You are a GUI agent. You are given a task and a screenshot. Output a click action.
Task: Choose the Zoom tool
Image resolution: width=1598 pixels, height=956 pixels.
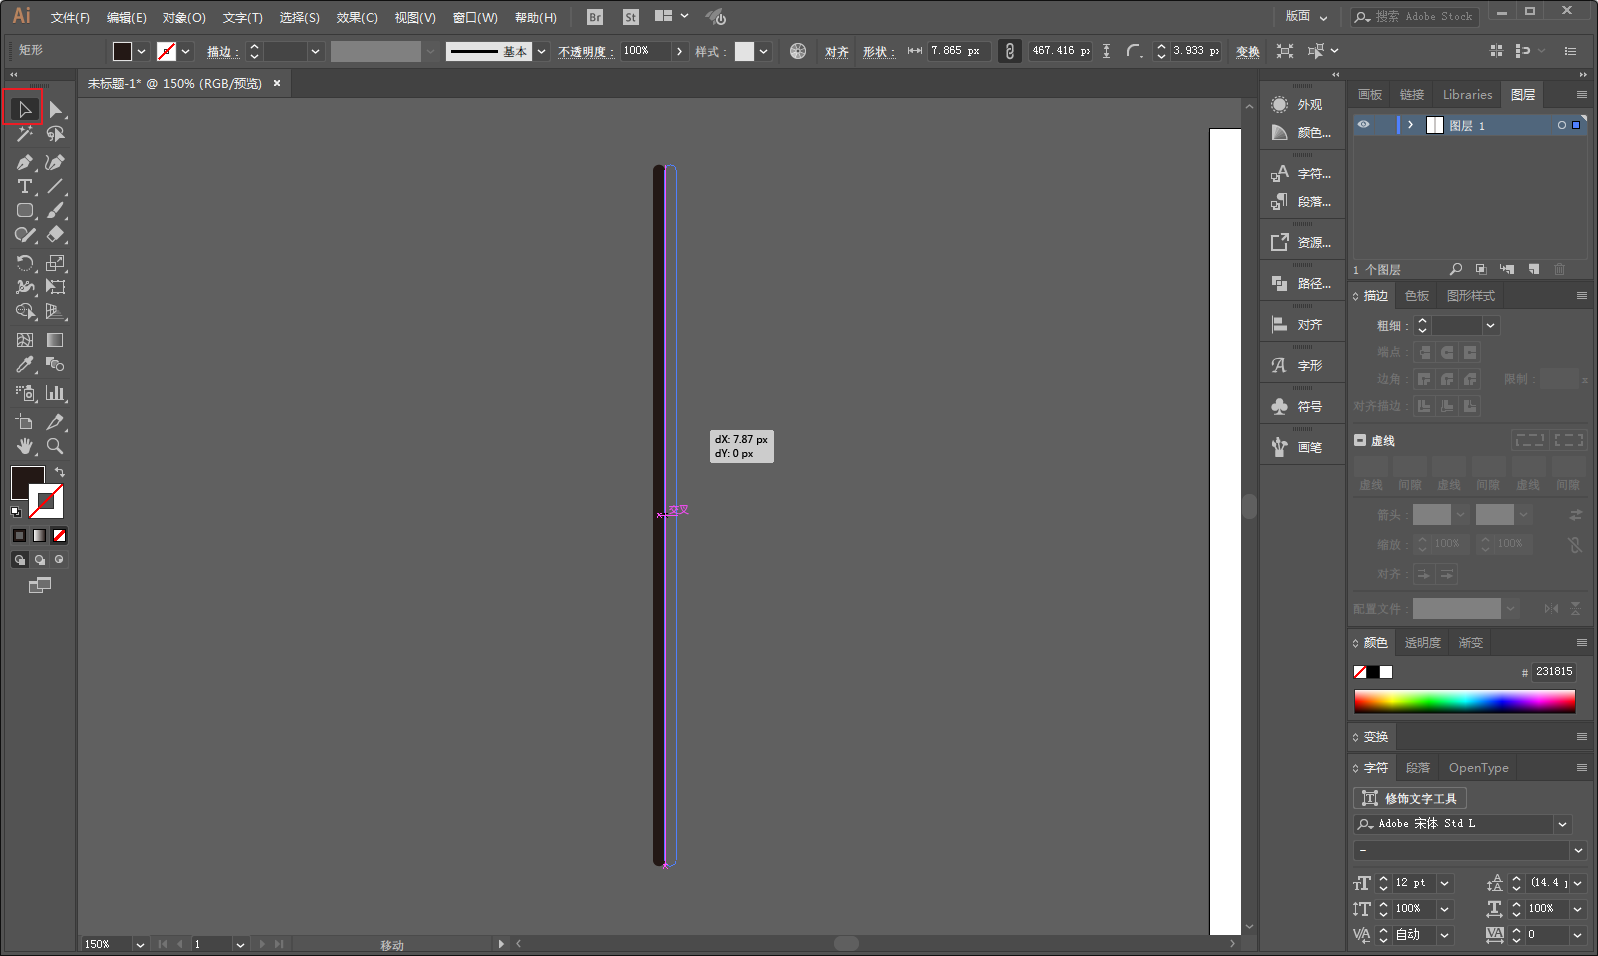pyautogui.click(x=55, y=446)
